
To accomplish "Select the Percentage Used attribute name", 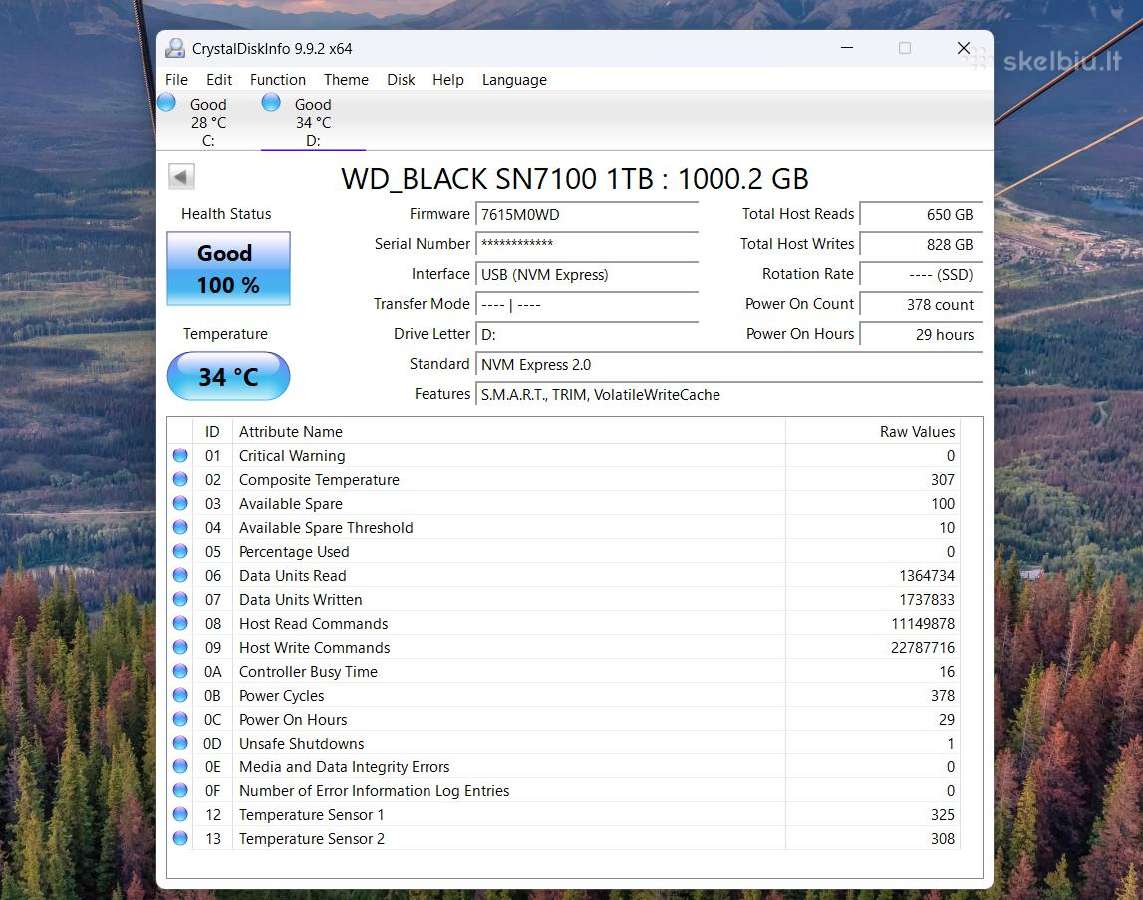I will pos(294,552).
